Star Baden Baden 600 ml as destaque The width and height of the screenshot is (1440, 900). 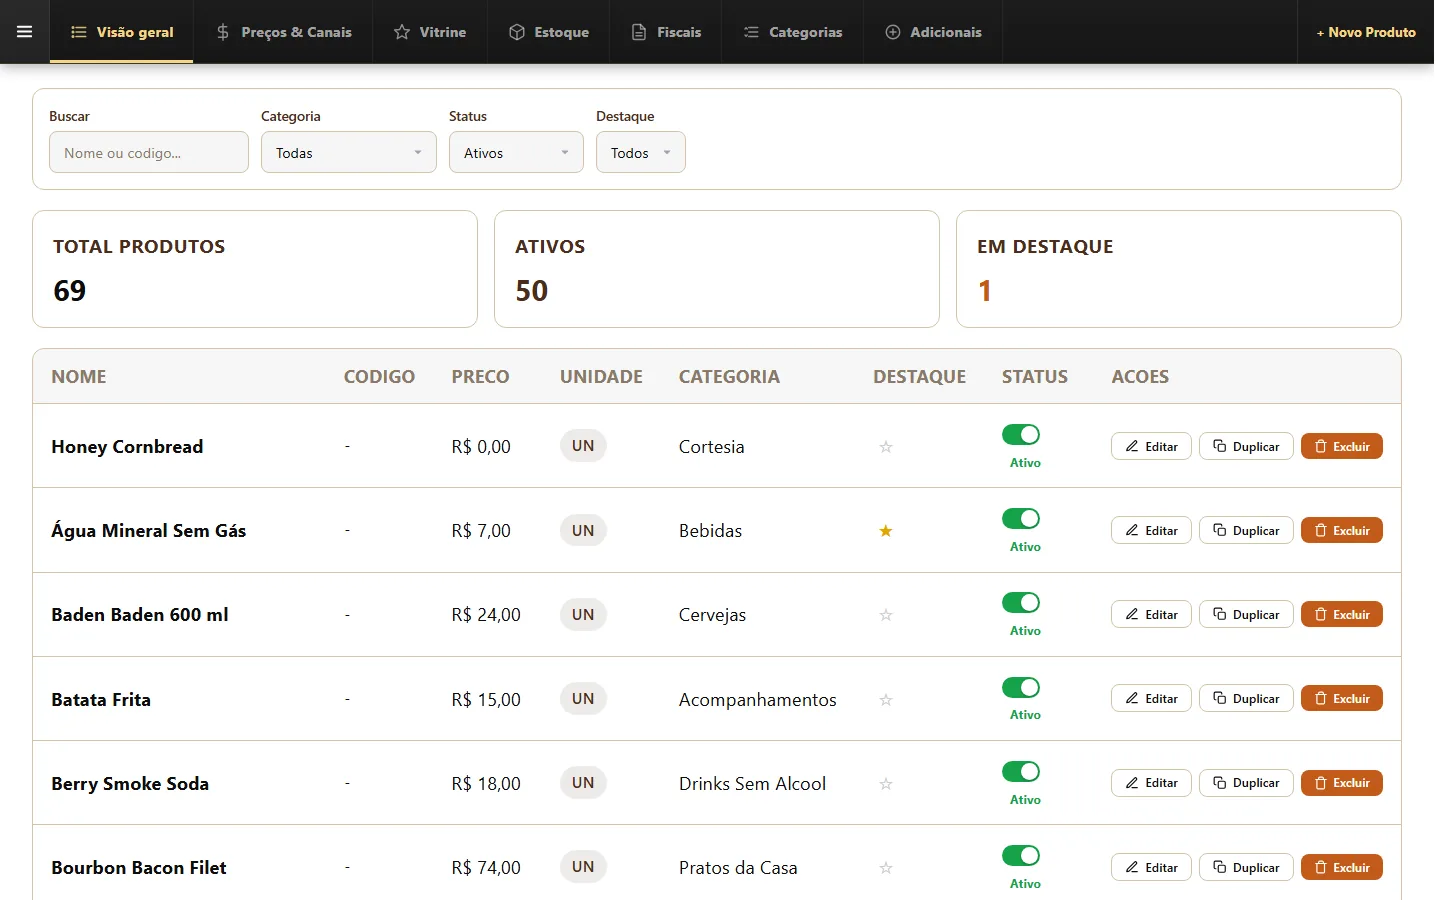coord(886,615)
